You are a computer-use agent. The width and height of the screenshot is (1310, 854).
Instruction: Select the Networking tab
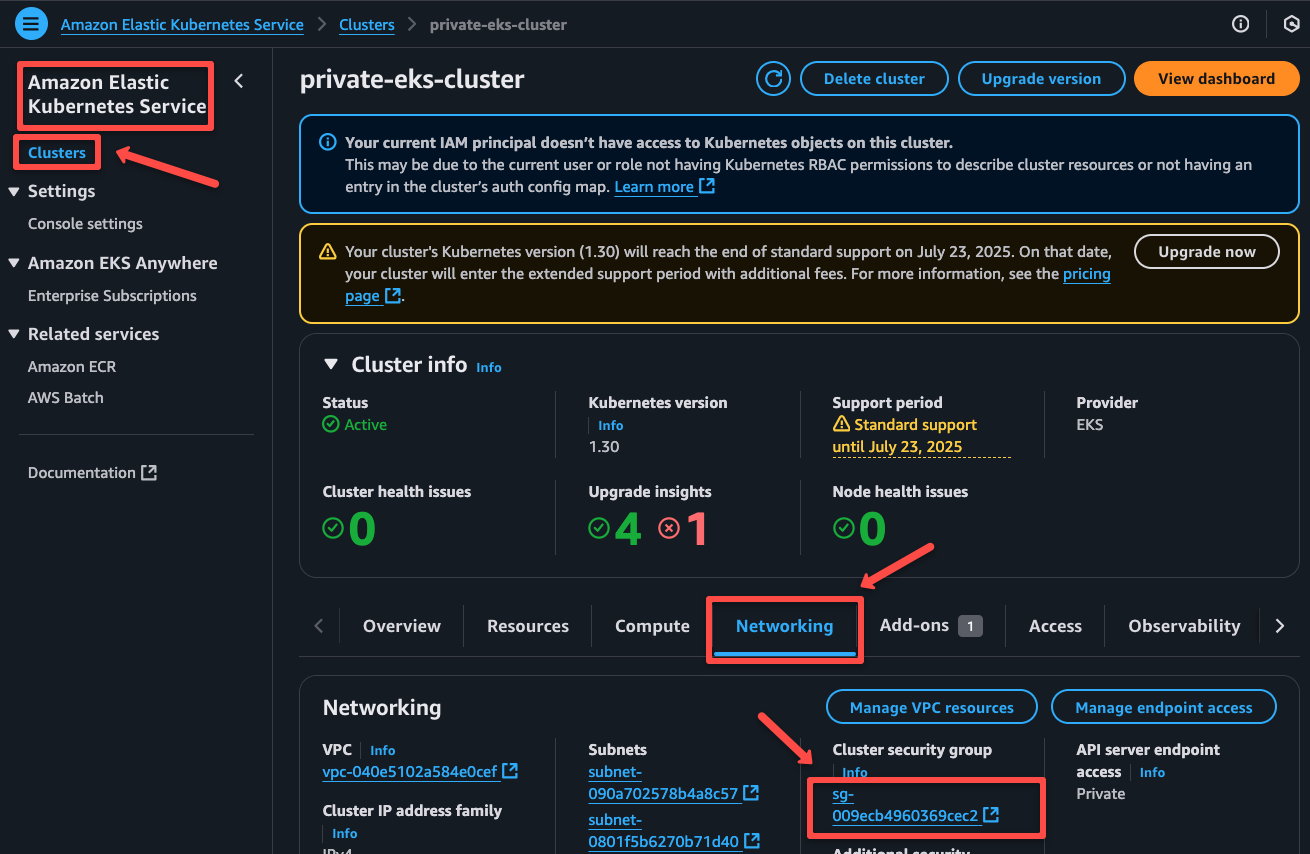pyautogui.click(x=784, y=626)
